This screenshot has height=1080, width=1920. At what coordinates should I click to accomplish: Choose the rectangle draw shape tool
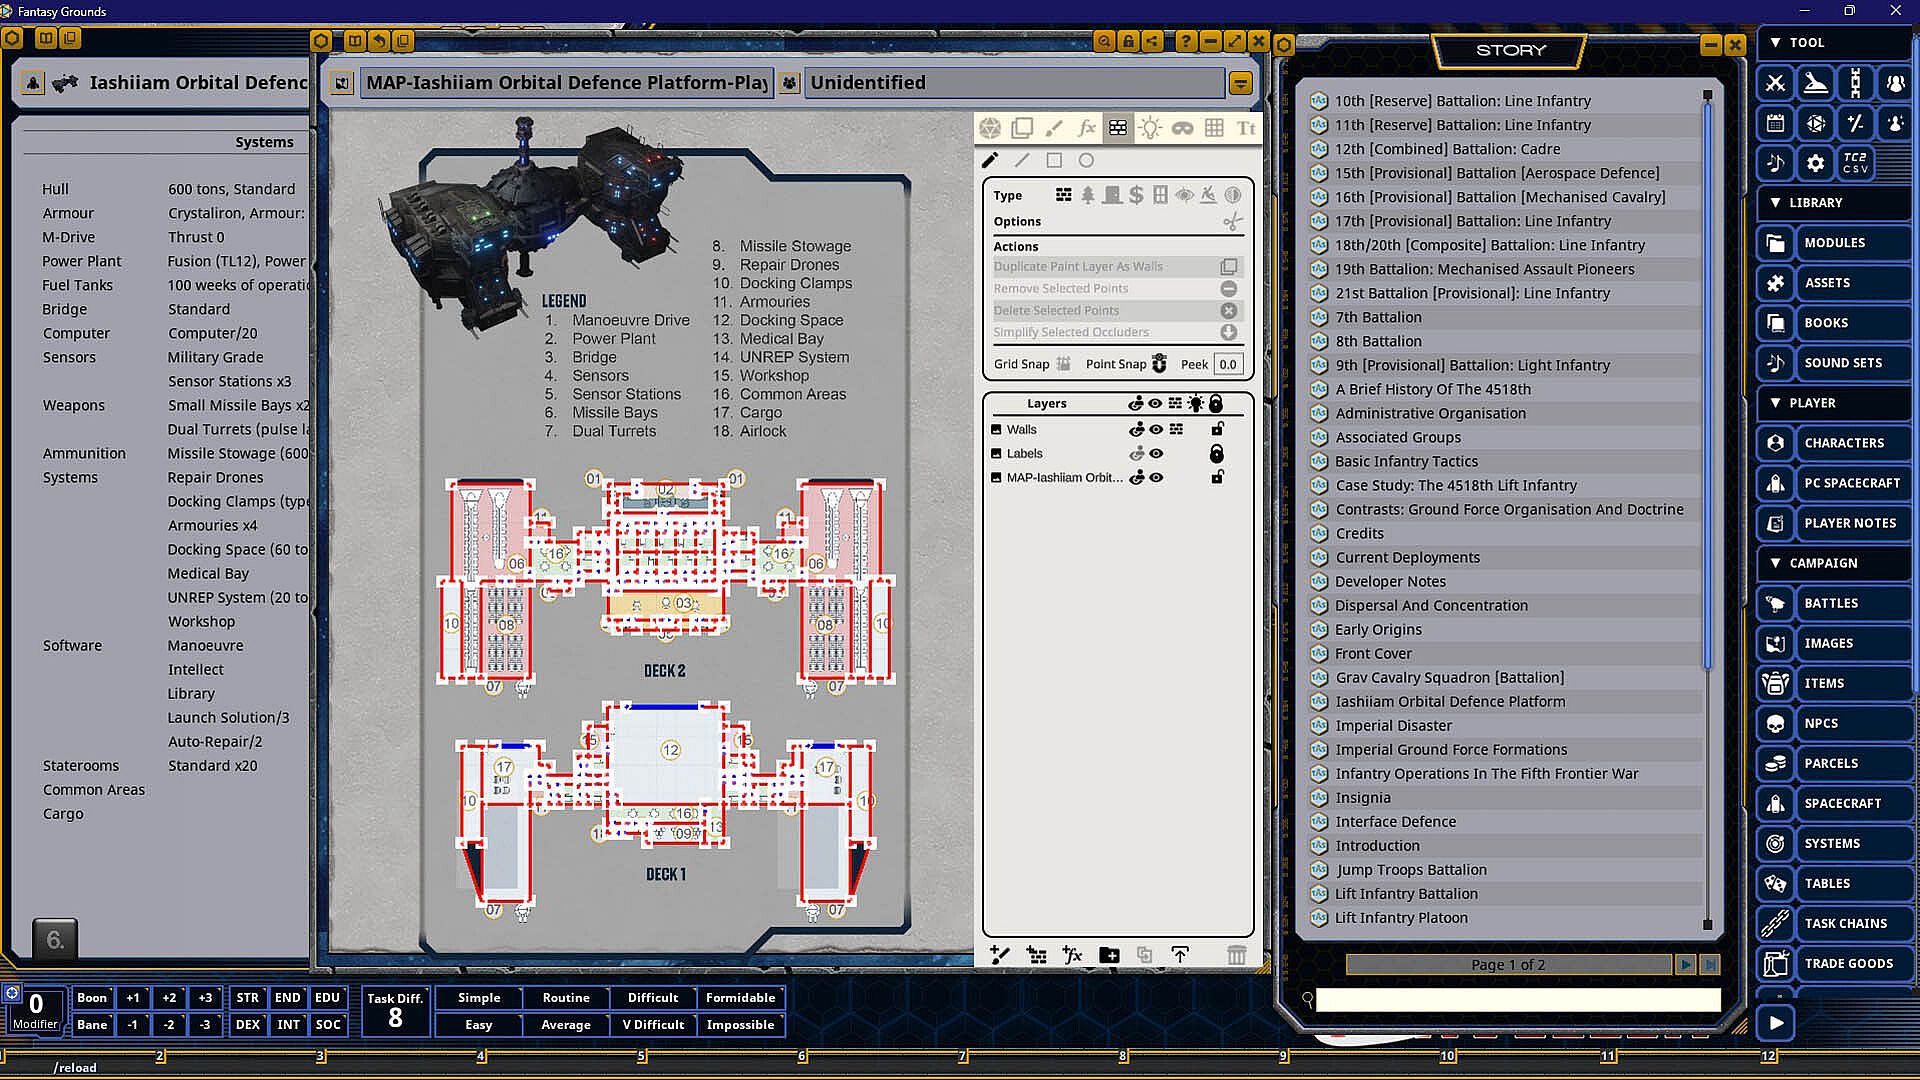[x=1054, y=160]
